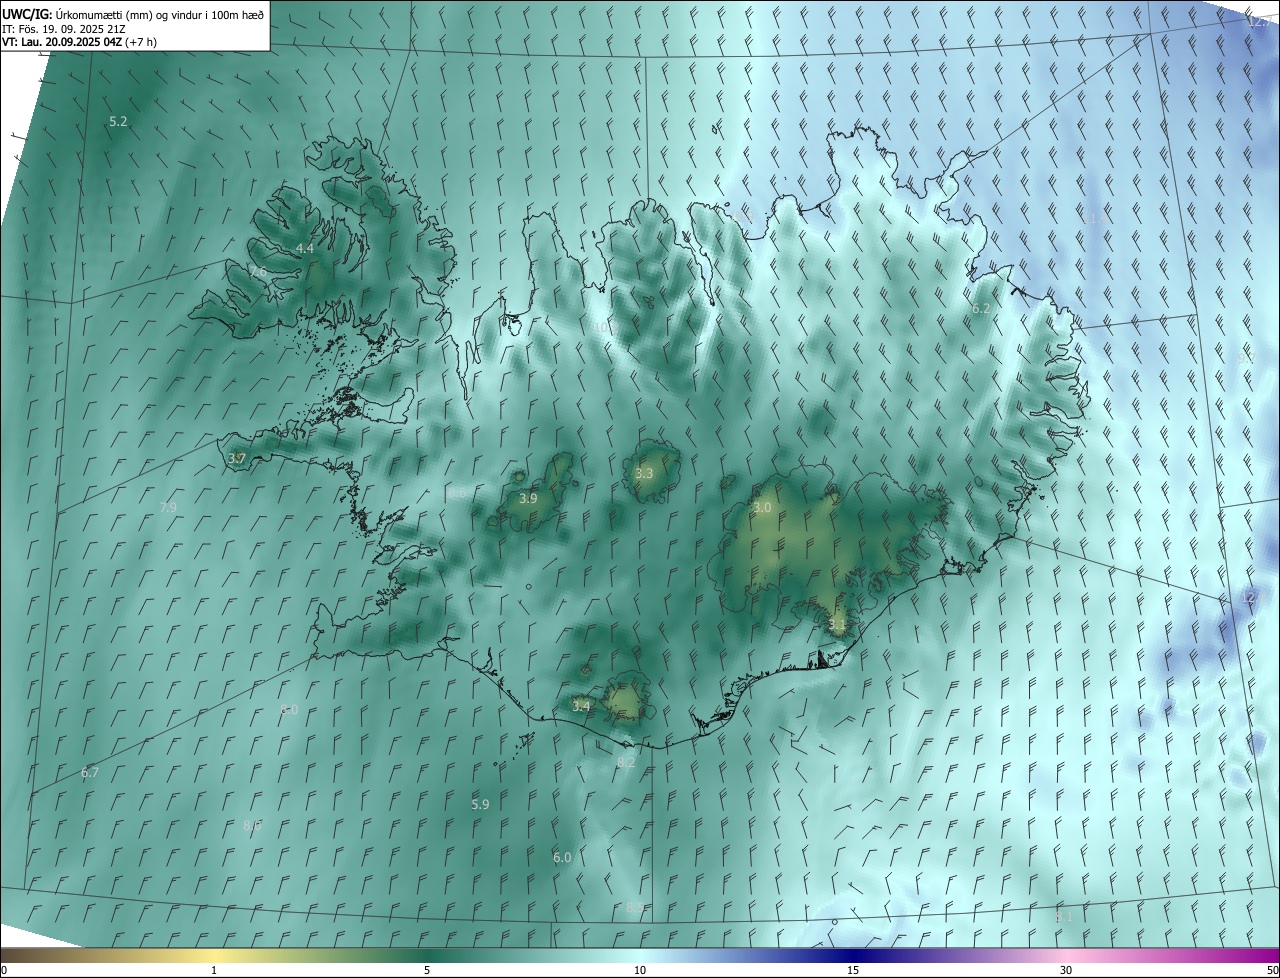Click the 5.9 value in the southern sea
The height and width of the screenshot is (978, 1280).
tap(480, 804)
